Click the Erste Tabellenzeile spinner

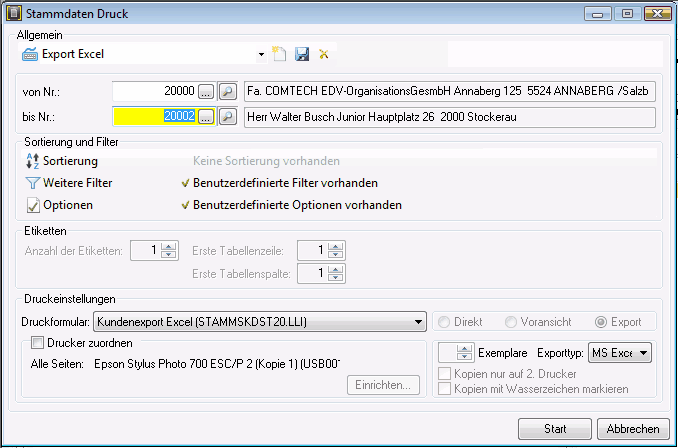pos(321,250)
